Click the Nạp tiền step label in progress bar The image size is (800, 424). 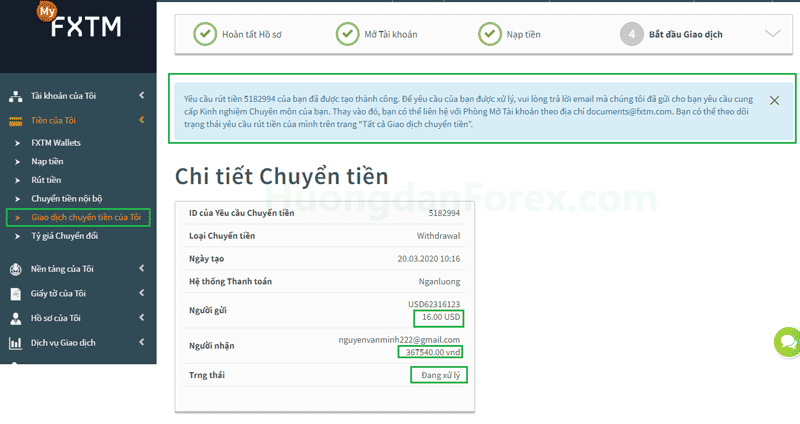[x=523, y=35]
